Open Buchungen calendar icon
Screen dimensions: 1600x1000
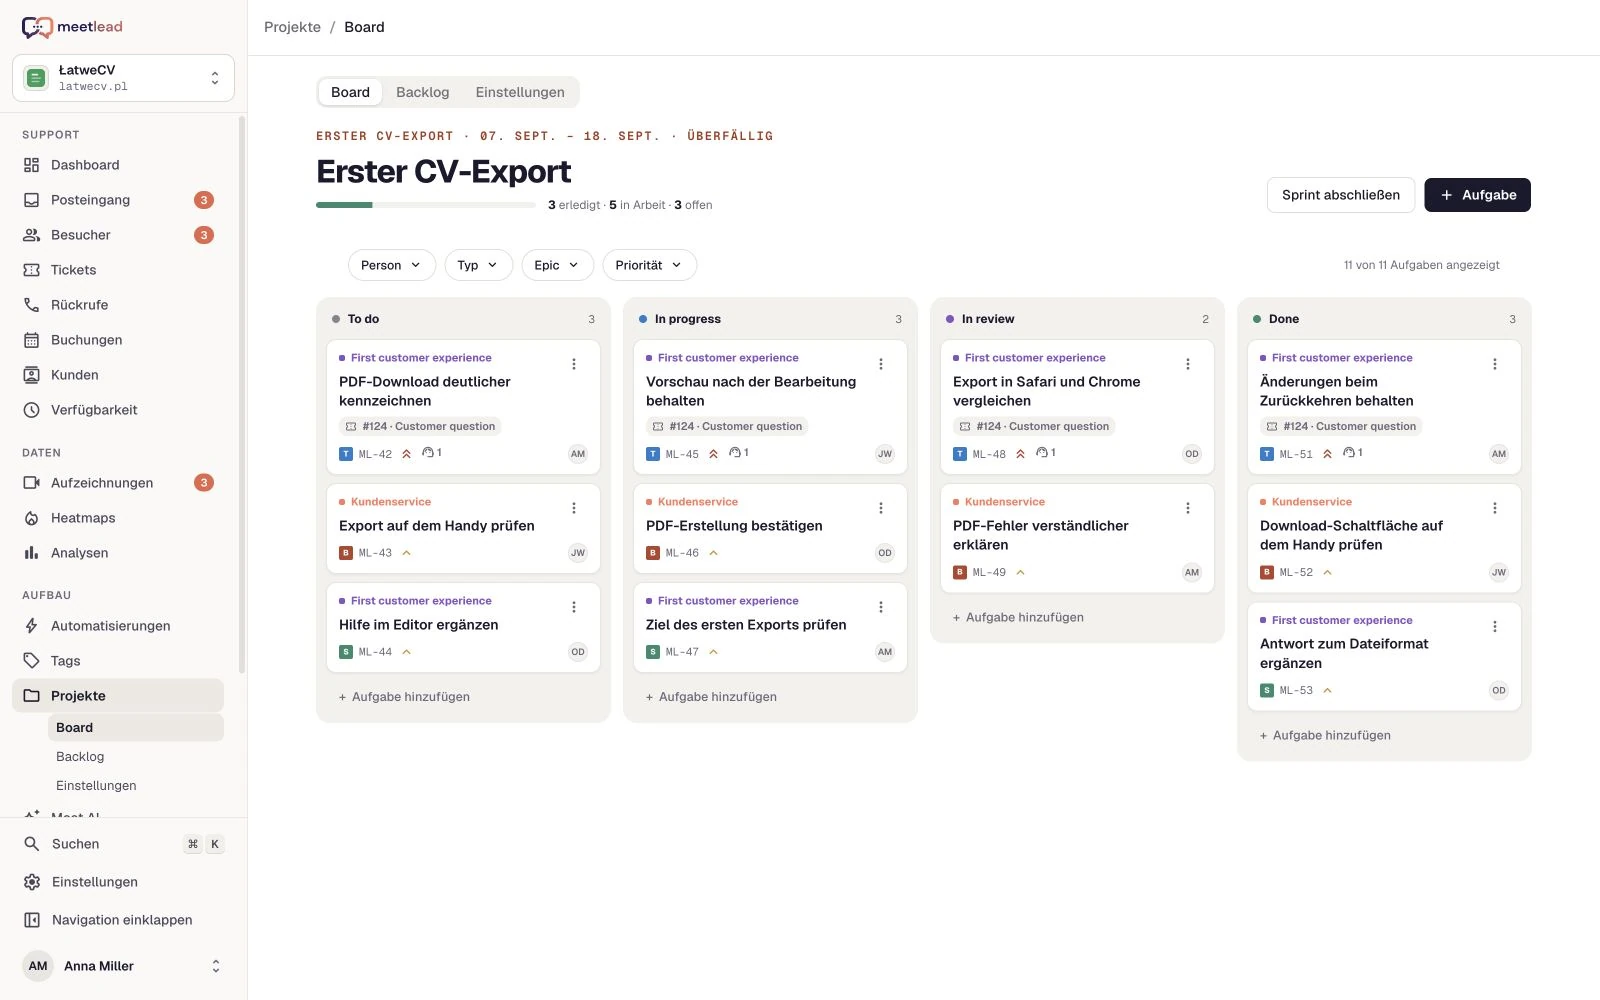31,340
